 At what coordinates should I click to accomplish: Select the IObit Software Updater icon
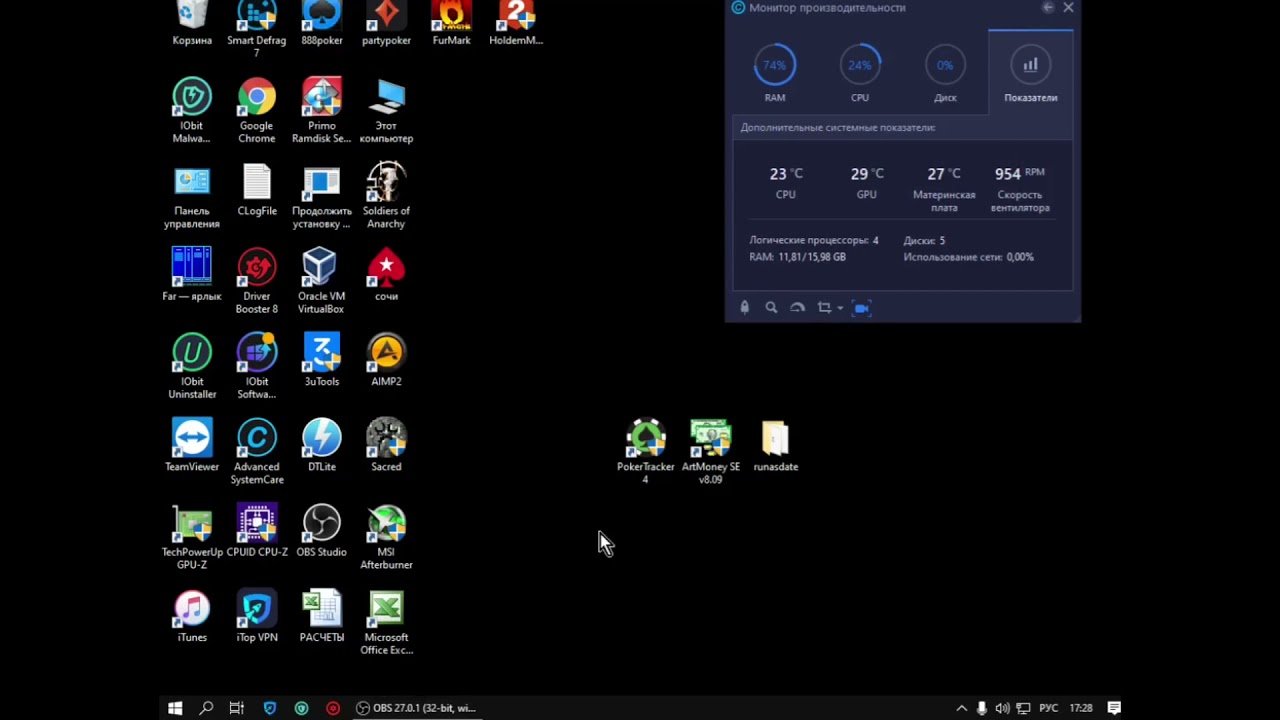(257, 366)
